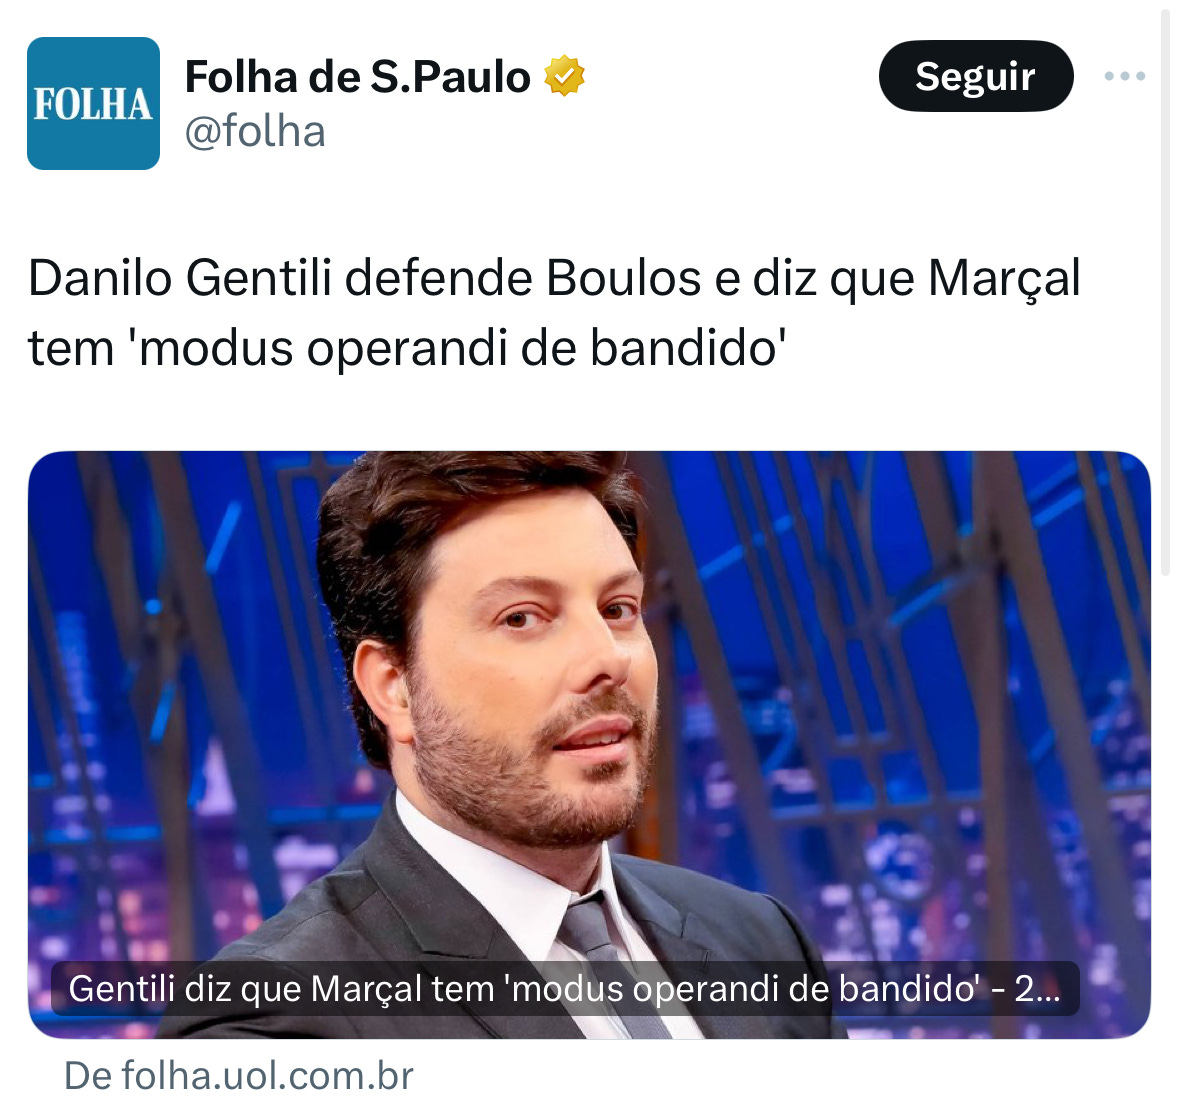Follow the account with Seguir button
The height and width of the screenshot is (1113, 1179).
(975, 76)
